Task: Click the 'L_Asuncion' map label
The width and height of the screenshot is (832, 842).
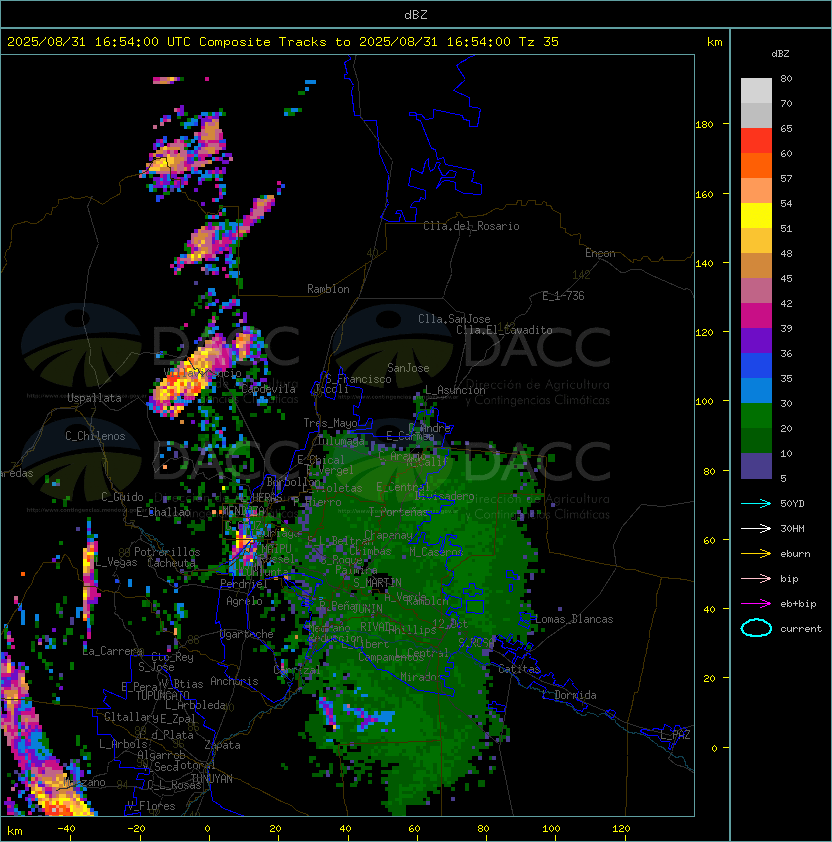Action: click(x=455, y=390)
